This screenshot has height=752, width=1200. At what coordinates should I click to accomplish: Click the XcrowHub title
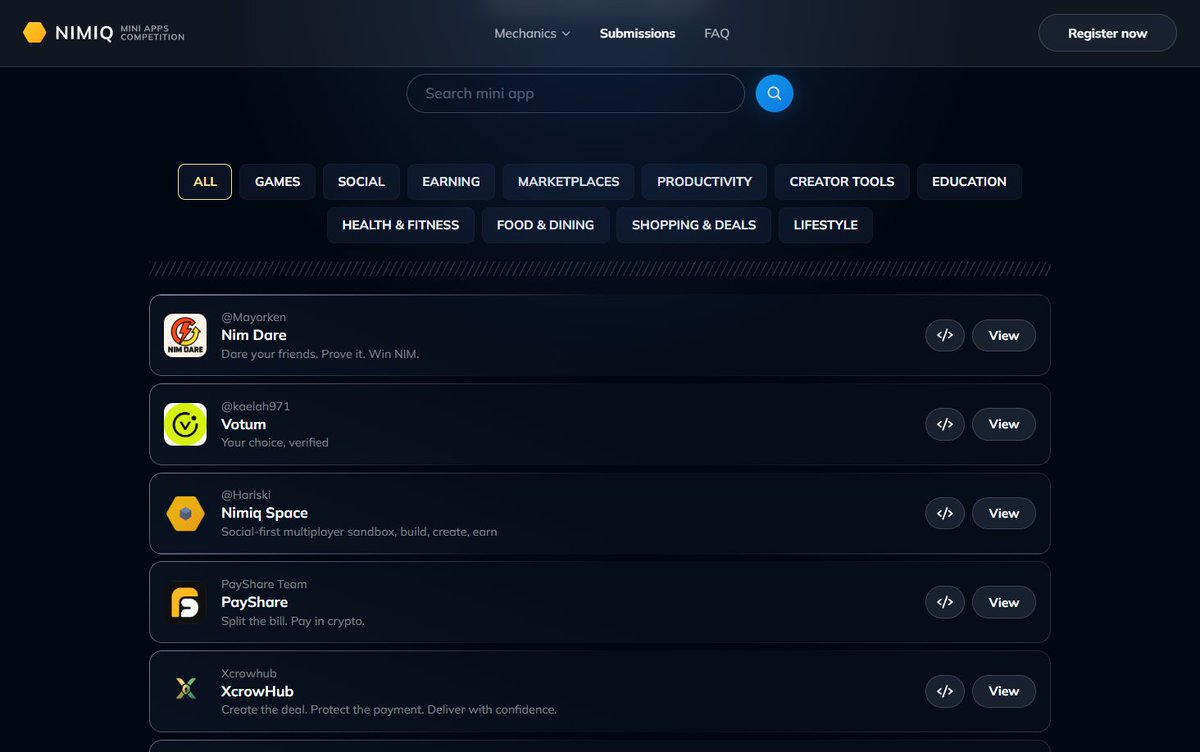(x=257, y=691)
